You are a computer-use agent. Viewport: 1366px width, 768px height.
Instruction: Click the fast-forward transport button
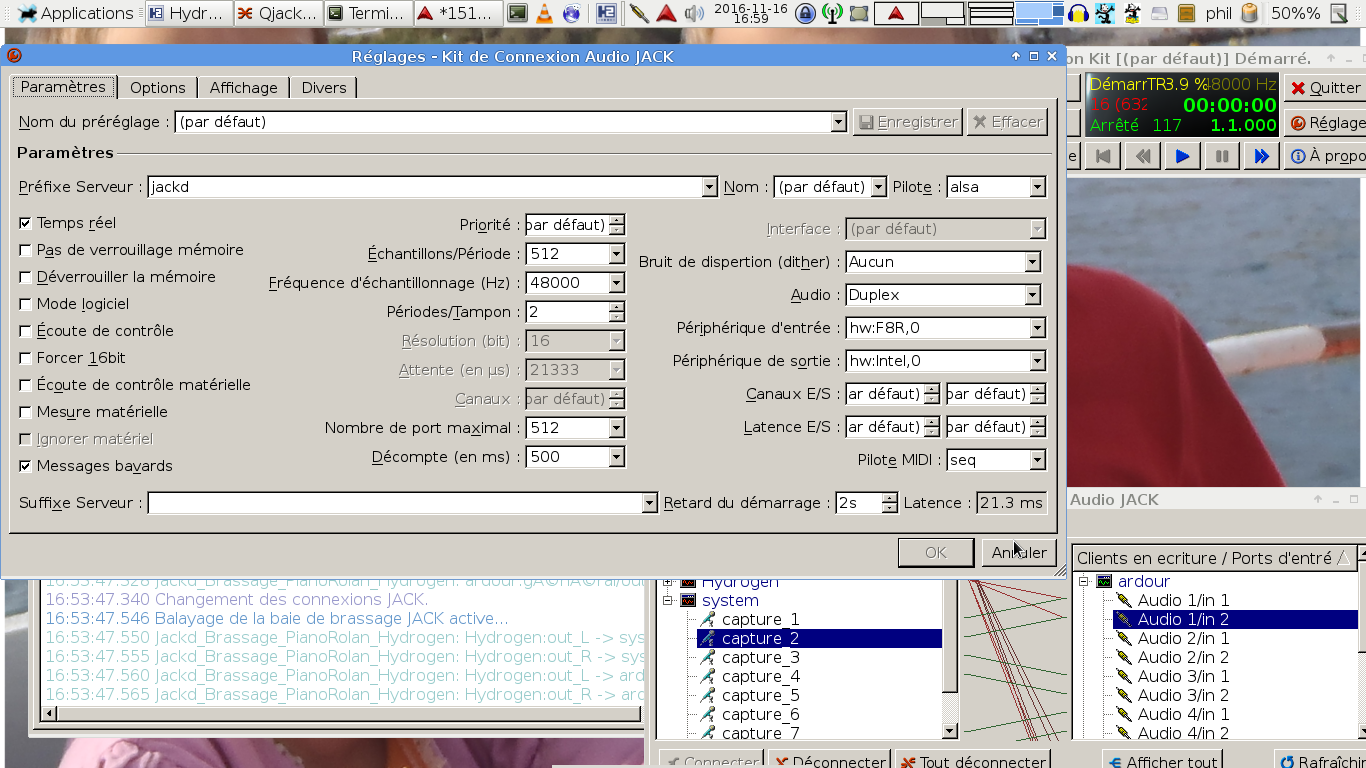click(x=1261, y=156)
